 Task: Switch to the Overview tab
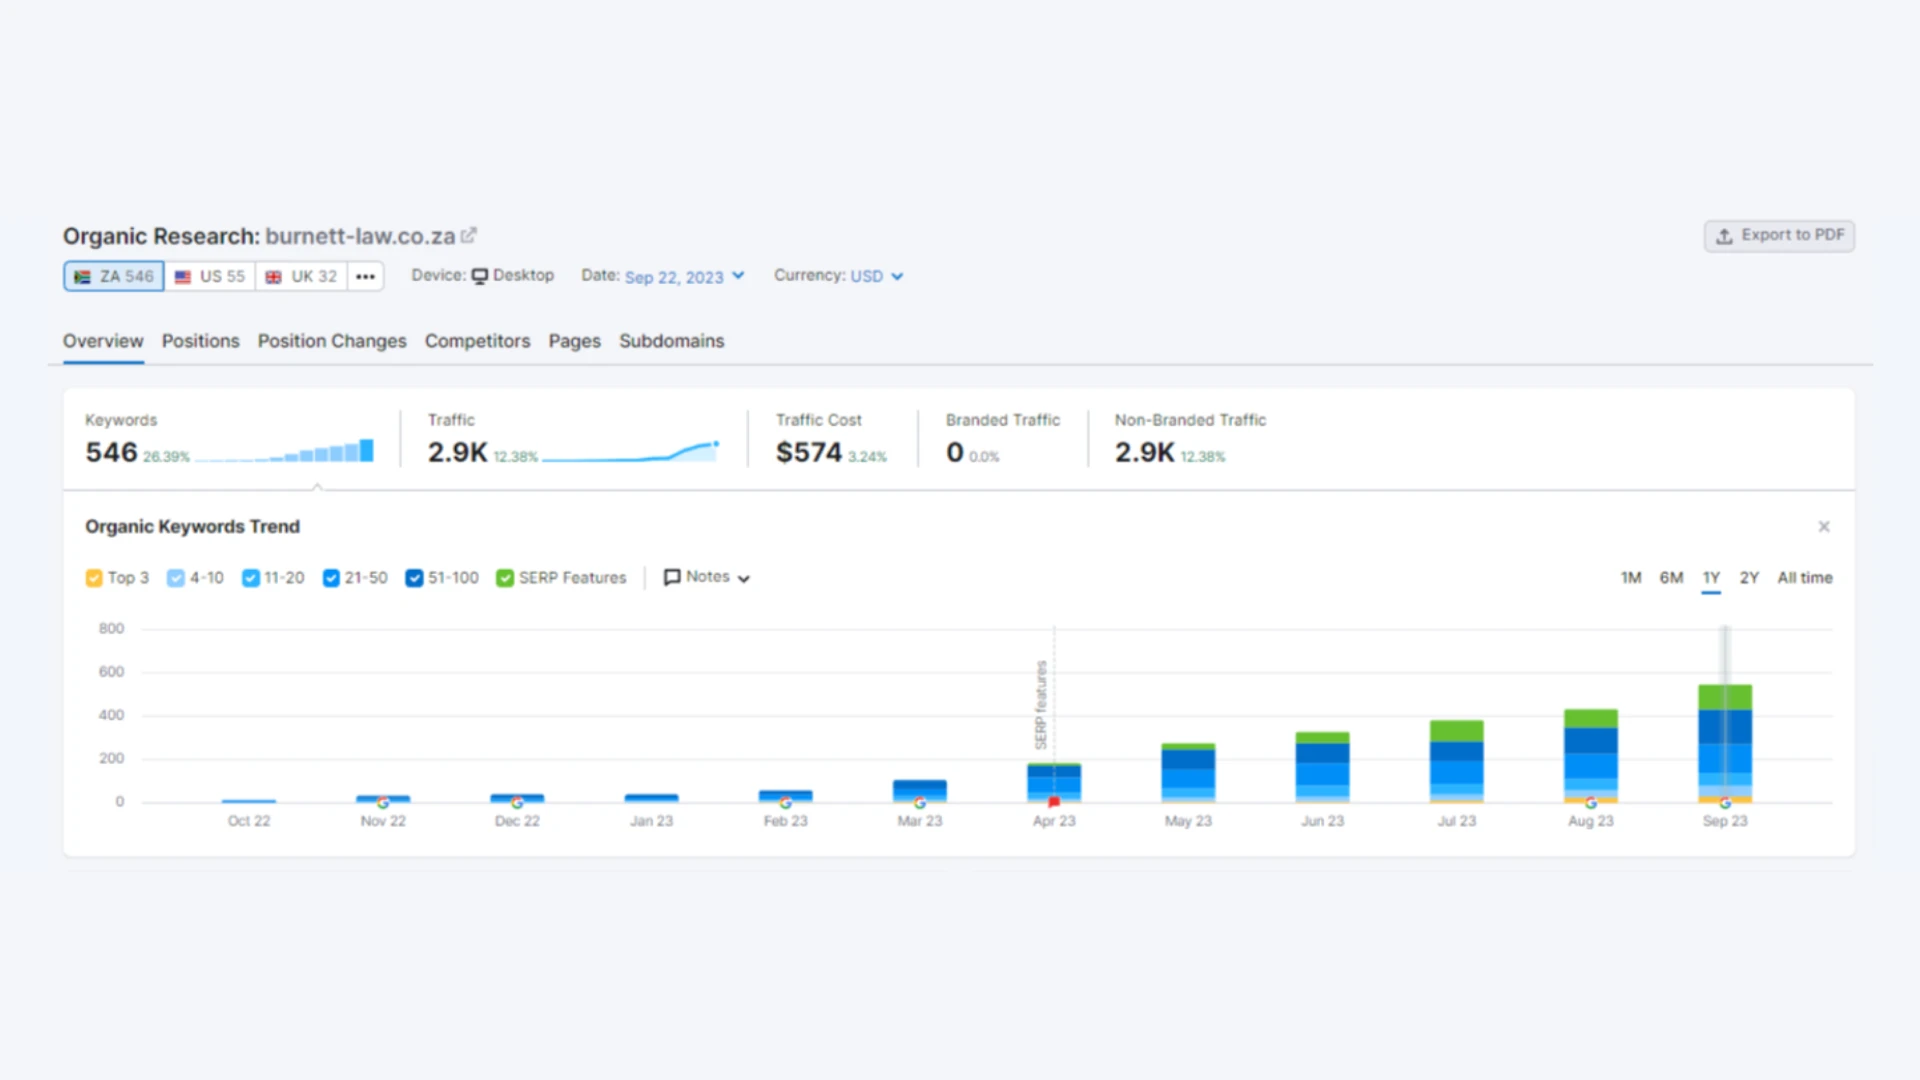pyautogui.click(x=103, y=341)
